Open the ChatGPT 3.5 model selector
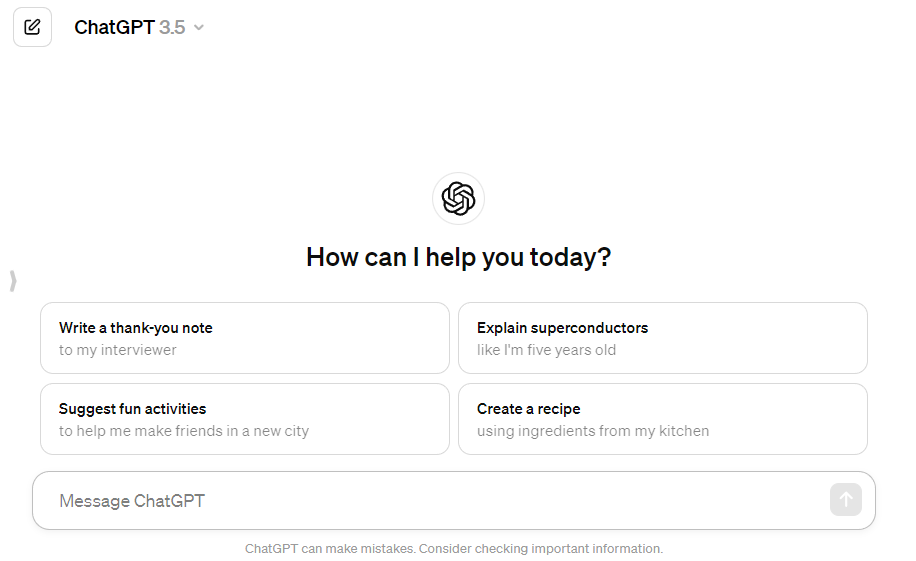The width and height of the screenshot is (916, 561). tap(139, 27)
